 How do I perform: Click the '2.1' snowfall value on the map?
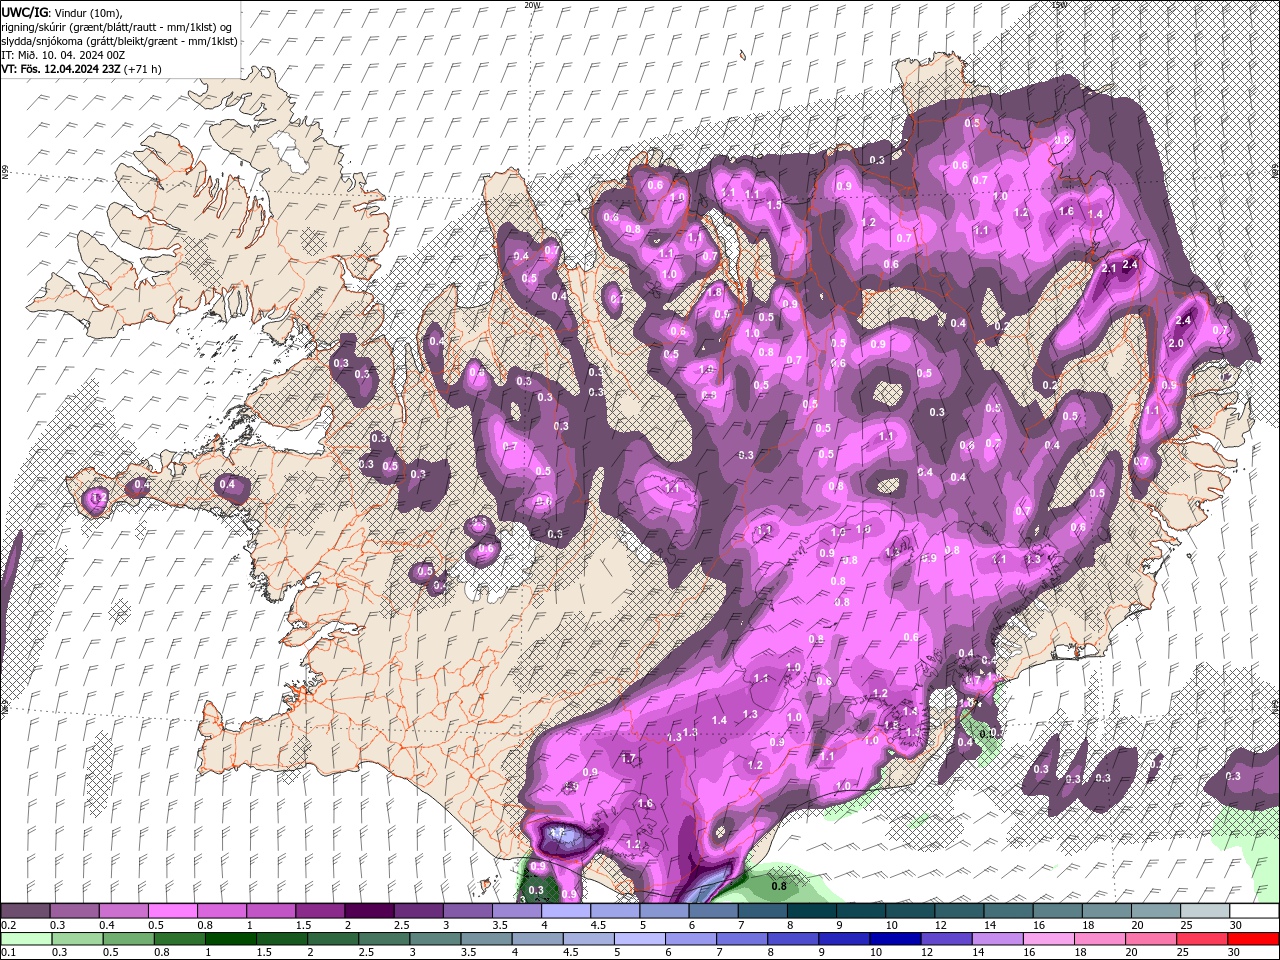point(1108,268)
